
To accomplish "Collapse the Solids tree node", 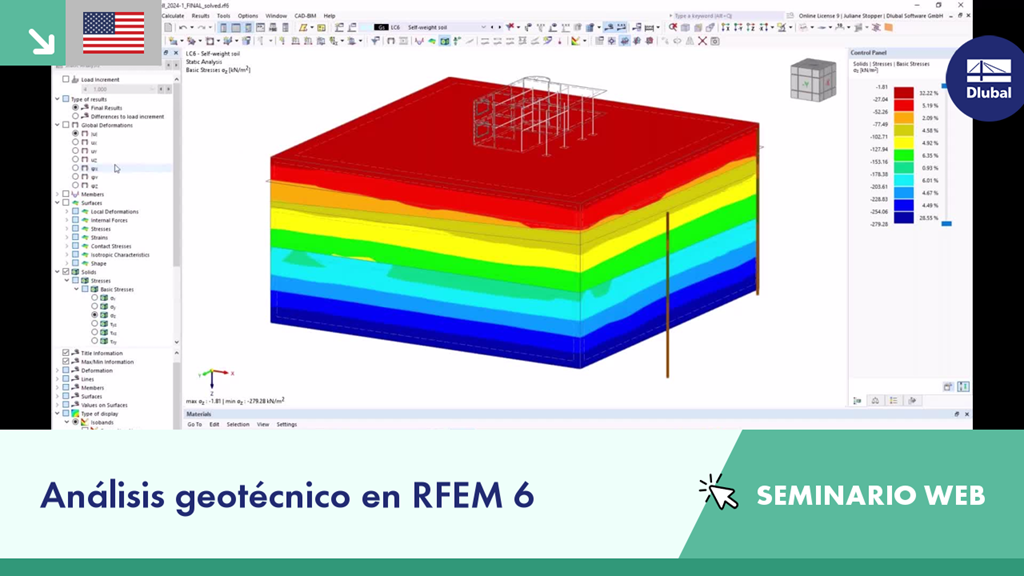I will pyautogui.click(x=57, y=272).
